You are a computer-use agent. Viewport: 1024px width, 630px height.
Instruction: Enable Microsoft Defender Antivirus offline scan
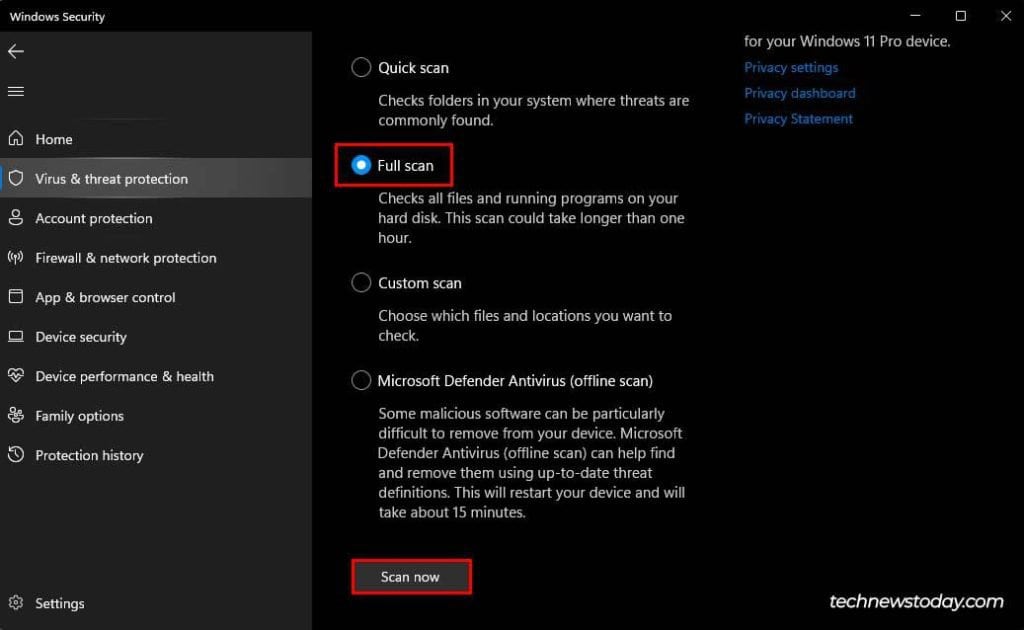(x=361, y=380)
